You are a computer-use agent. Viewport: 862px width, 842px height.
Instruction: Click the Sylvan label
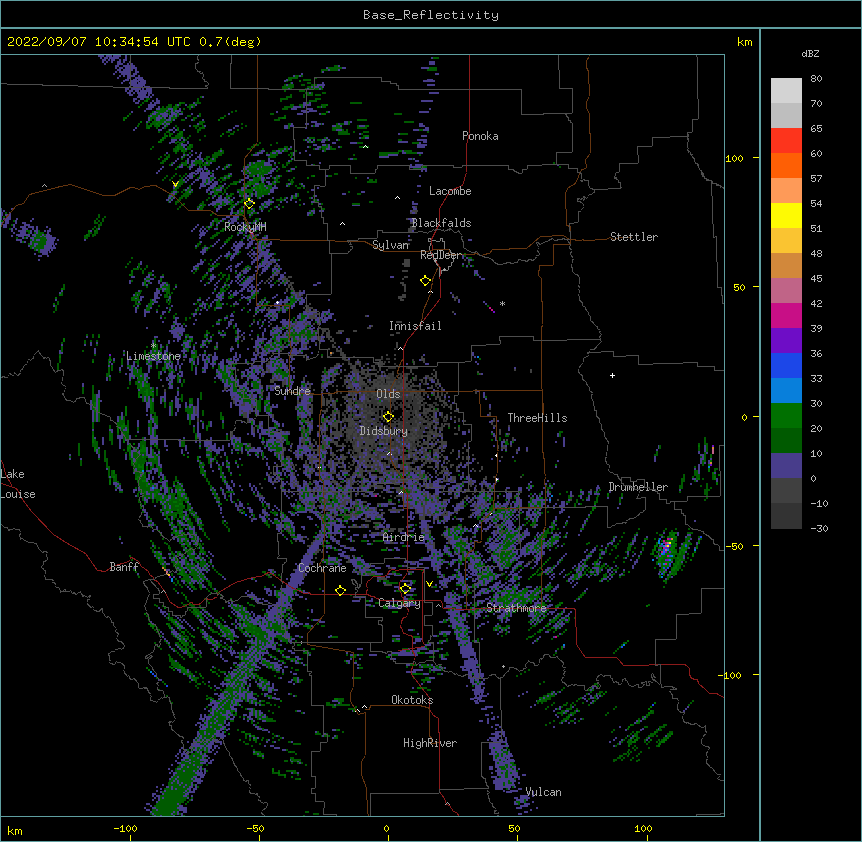(390, 245)
